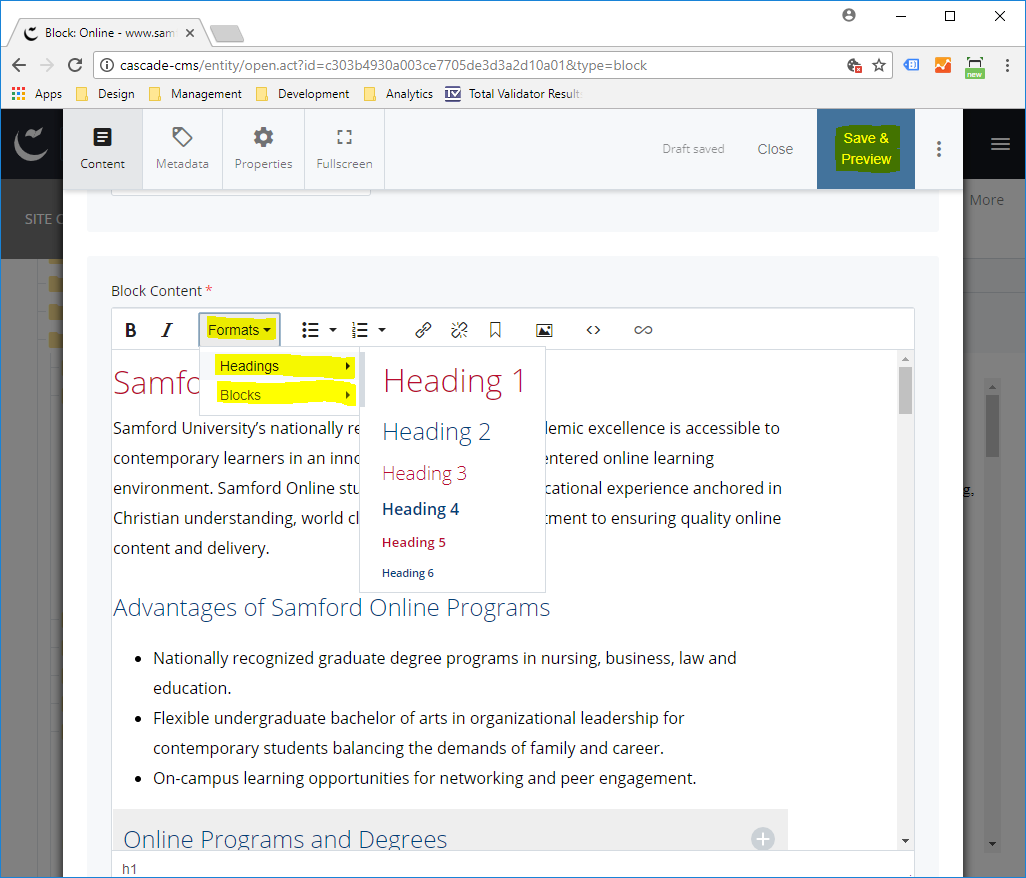Insert an anchor bookmark
The height and width of the screenshot is (878, 1026).
(495, 330)
